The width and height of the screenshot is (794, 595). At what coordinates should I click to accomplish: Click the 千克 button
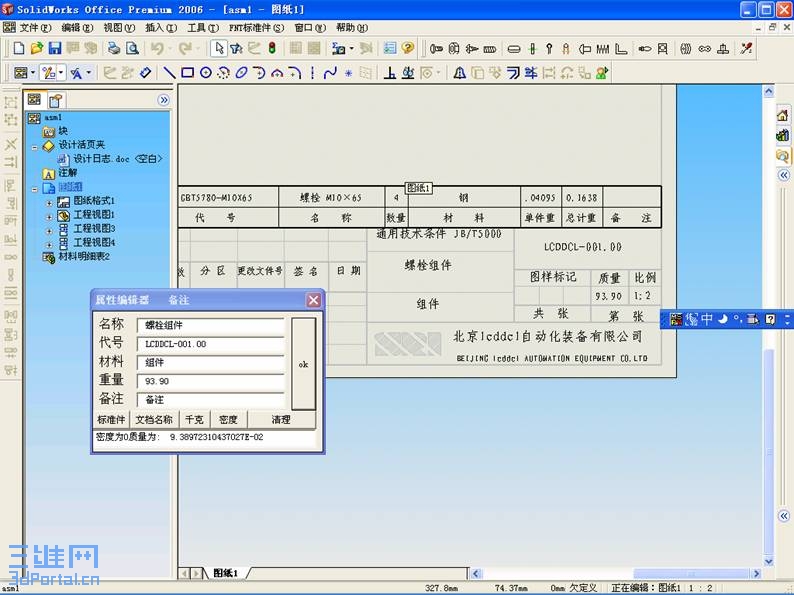194,420
